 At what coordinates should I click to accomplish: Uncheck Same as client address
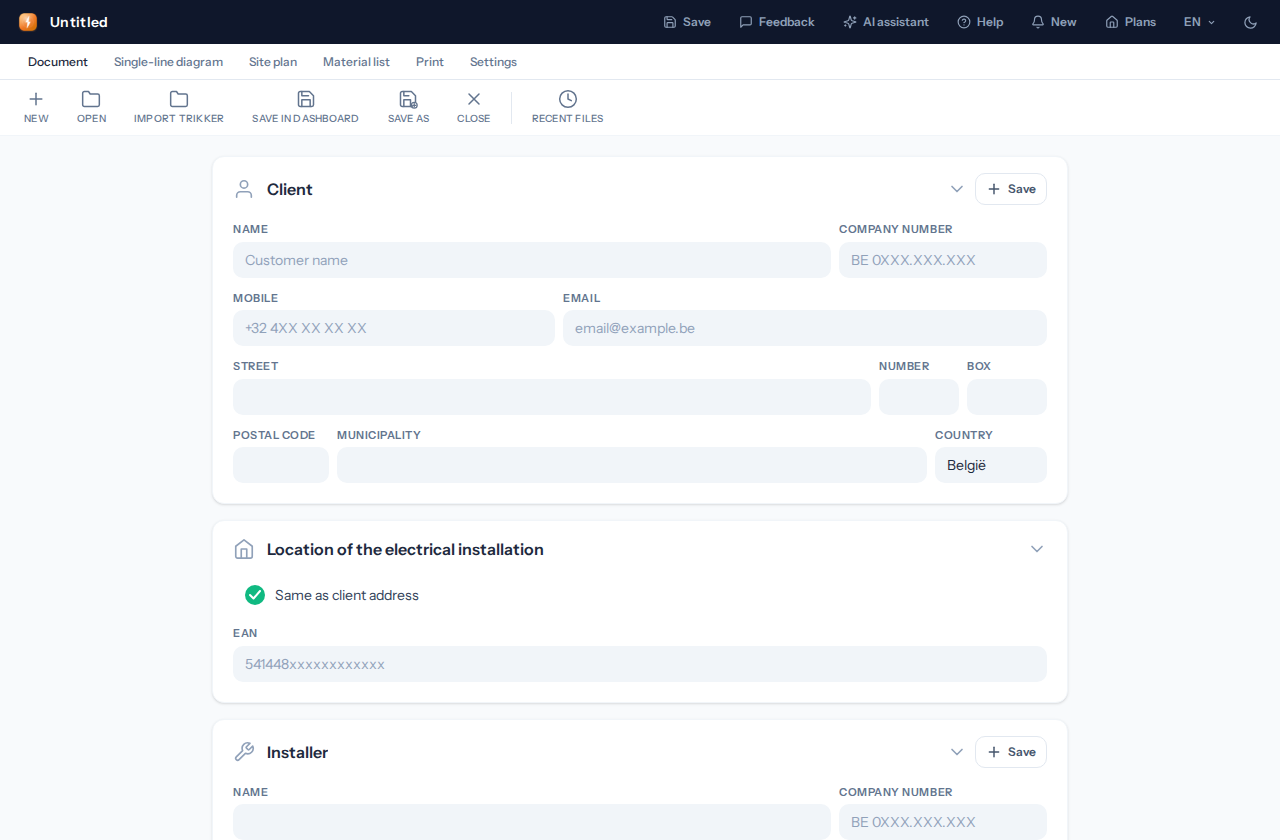tap(255, 595)
